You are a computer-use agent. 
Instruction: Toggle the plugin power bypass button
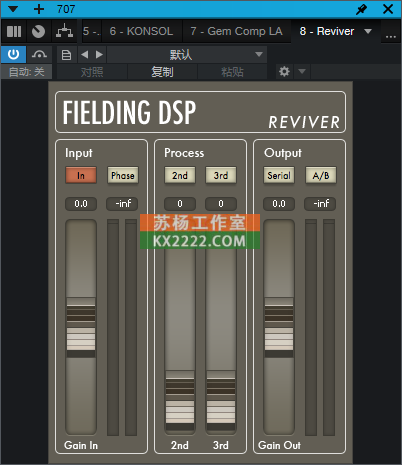coord(13,54)
